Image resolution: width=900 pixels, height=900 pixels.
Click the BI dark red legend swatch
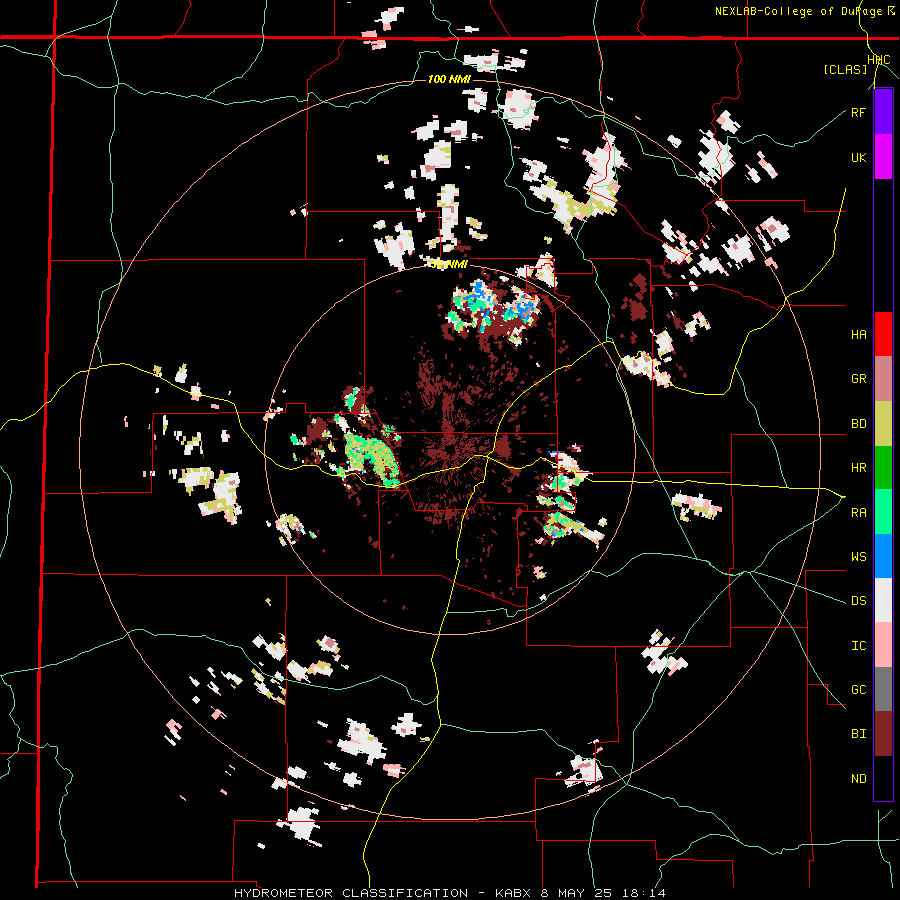point(883,734)
